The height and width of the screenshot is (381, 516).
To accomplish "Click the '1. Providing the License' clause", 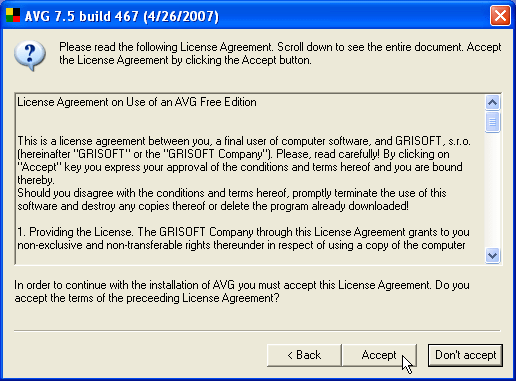I will (x=243, y=239).
